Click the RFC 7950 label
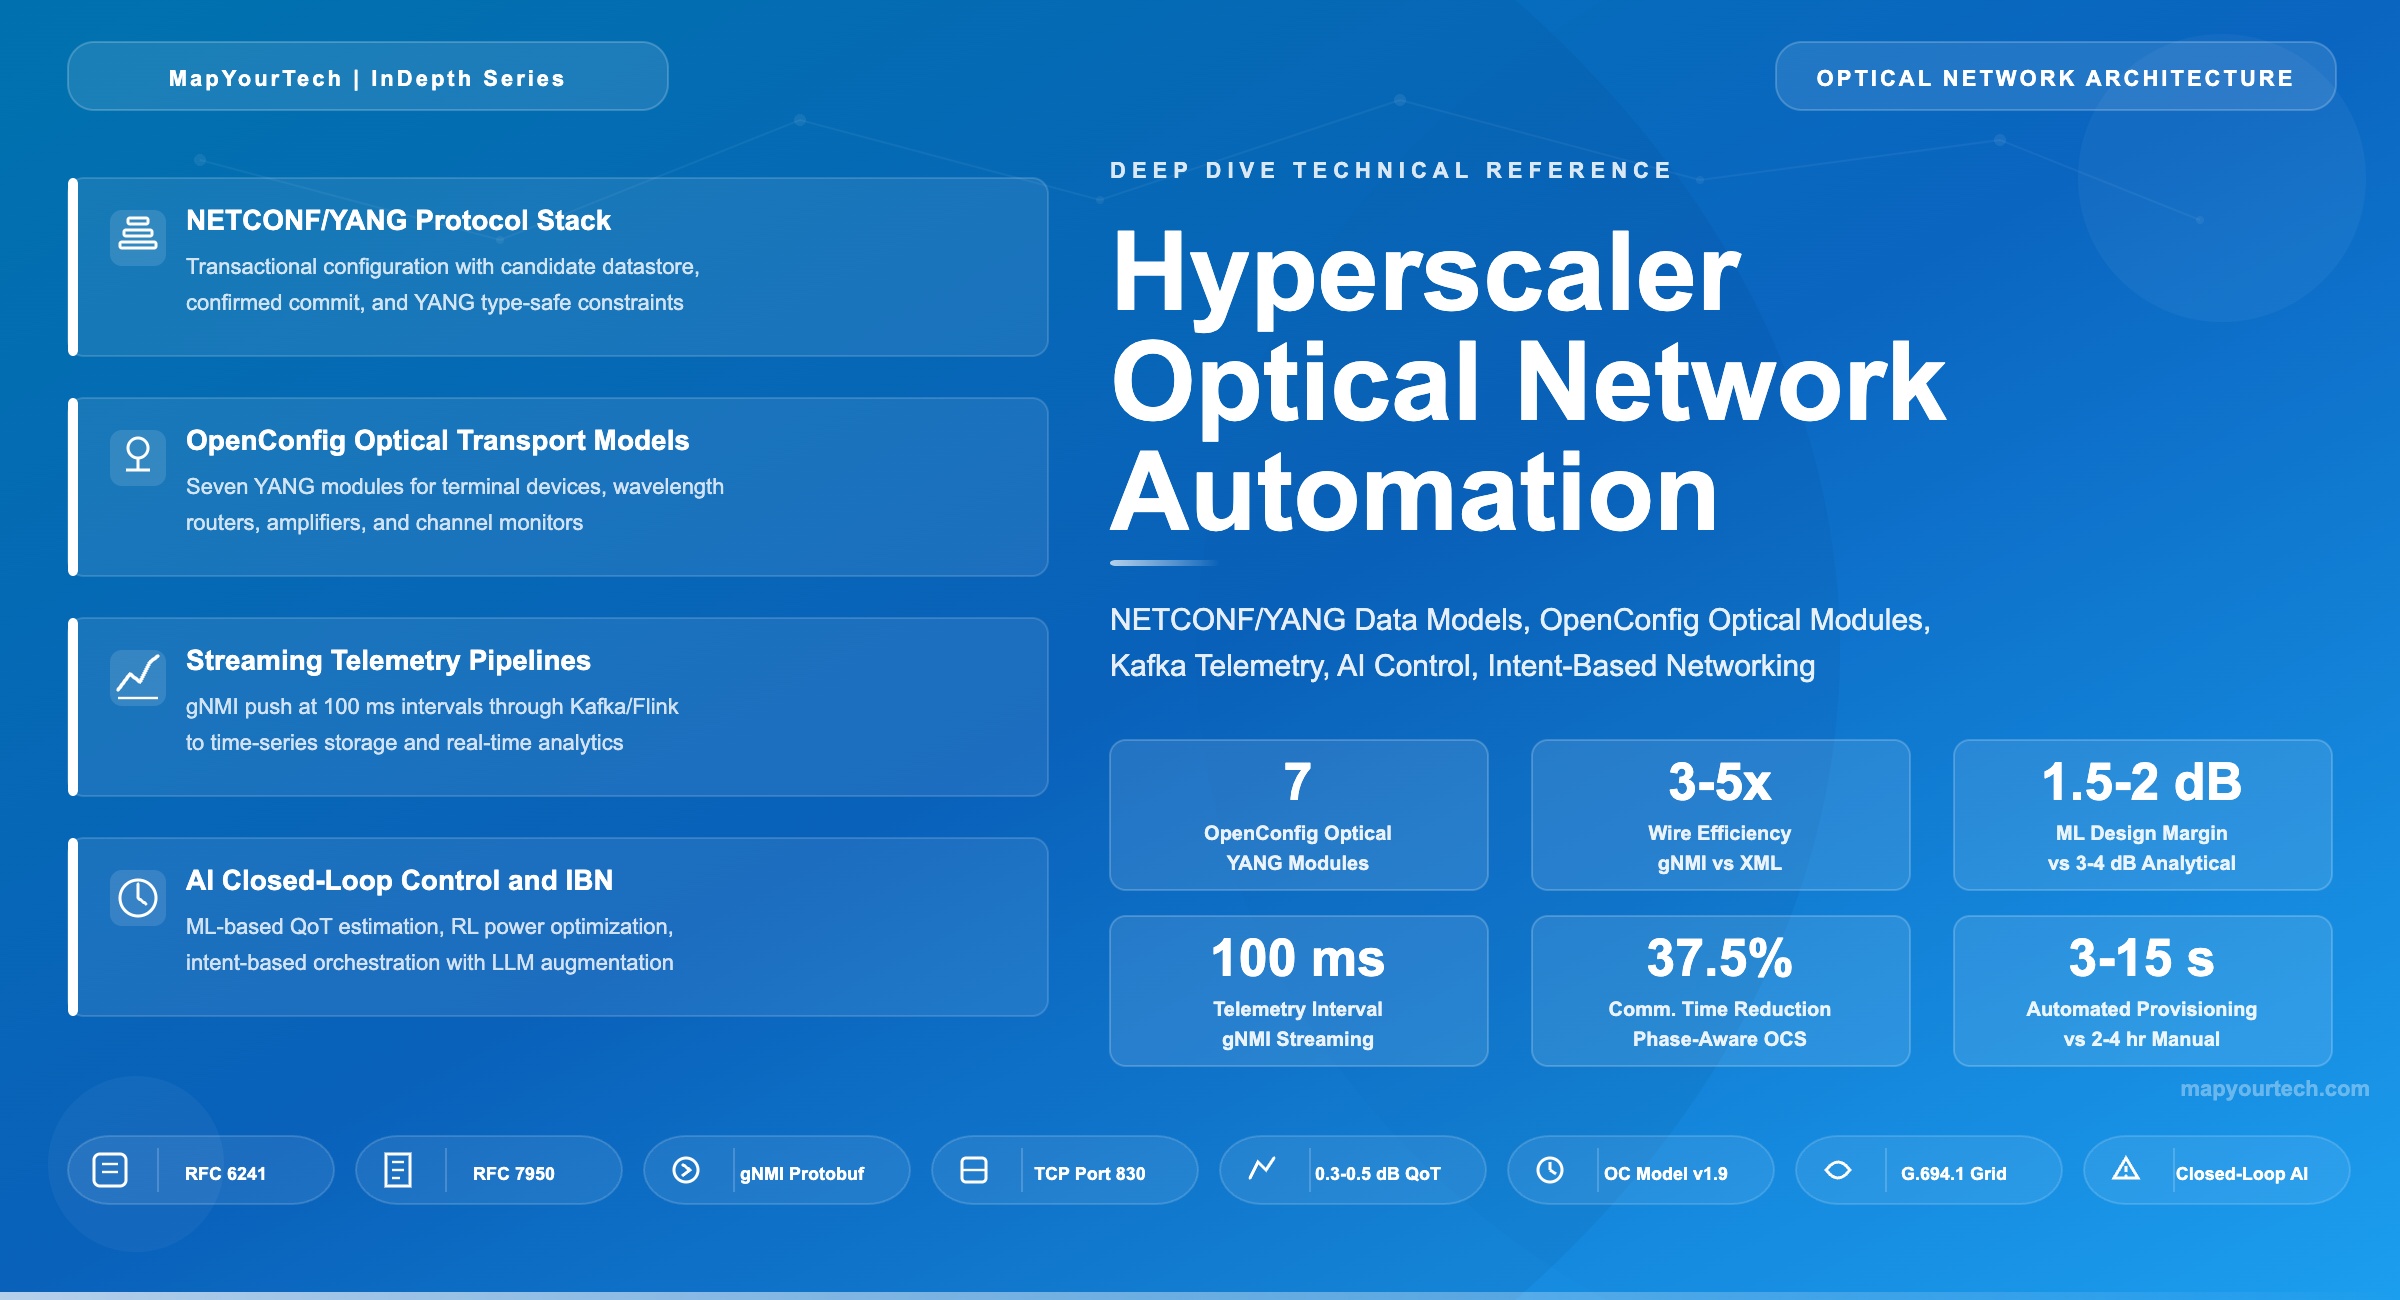The width and height of the screenshot is (2400, 1300). click(514, 1174)
